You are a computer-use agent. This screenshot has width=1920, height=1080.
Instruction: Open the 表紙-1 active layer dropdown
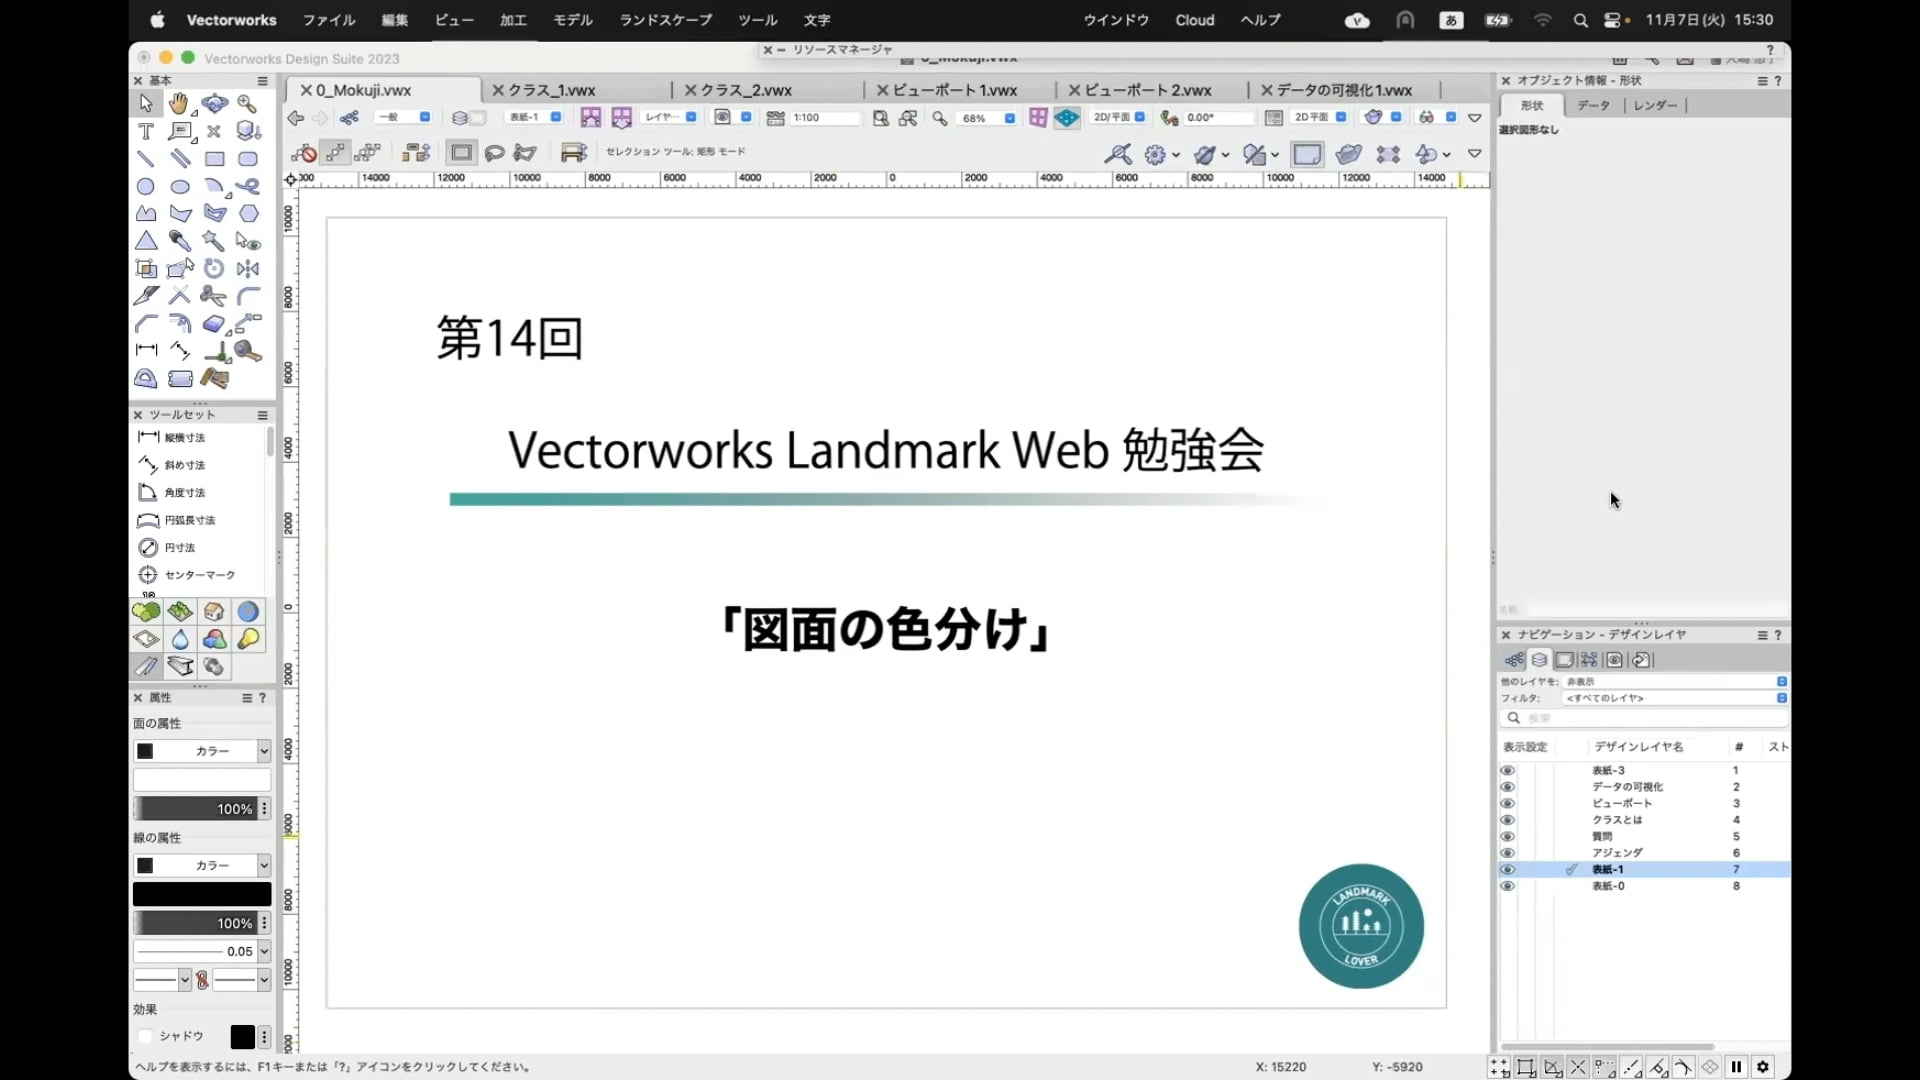coord(533,117)
